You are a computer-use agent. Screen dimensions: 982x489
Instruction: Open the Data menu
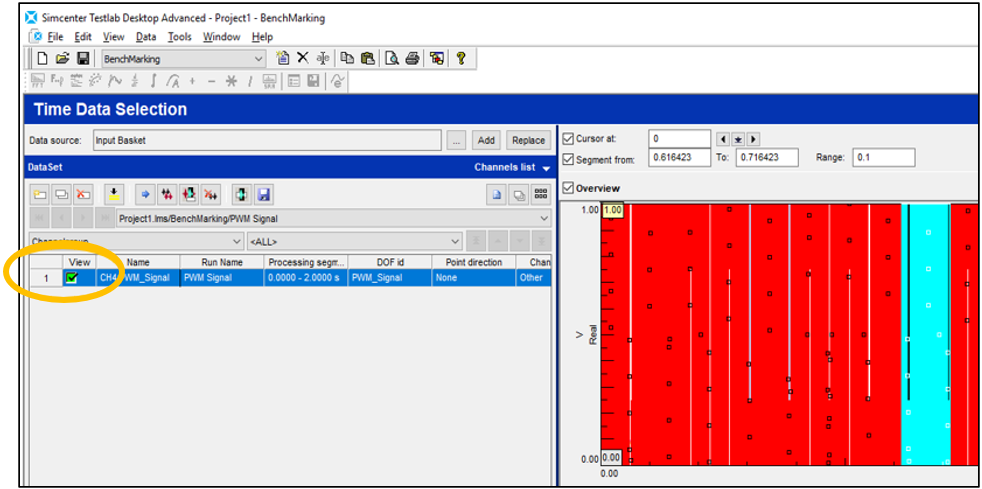coord(146,37)
